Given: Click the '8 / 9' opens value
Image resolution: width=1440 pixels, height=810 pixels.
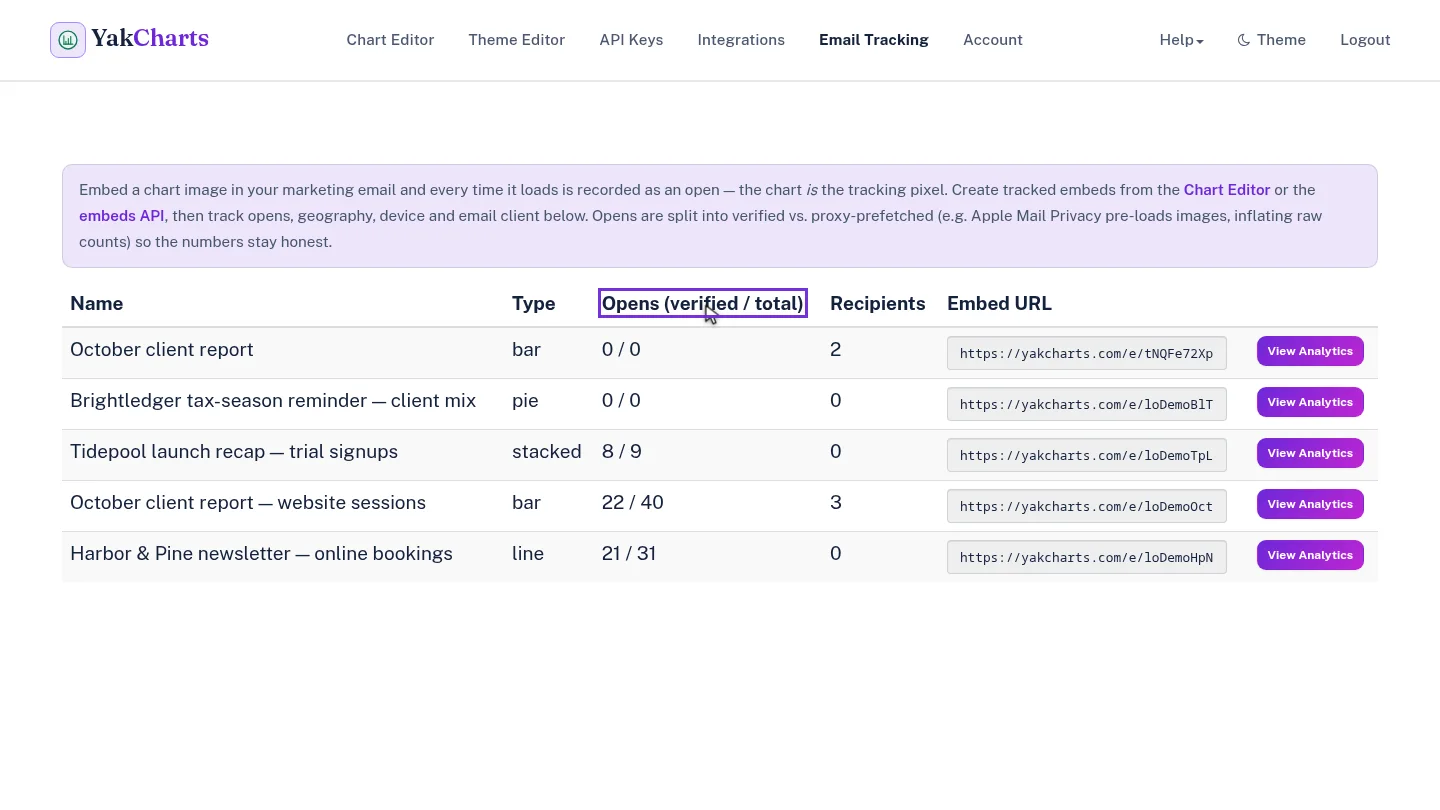Looking at the screenshot, I should [622, 452].
